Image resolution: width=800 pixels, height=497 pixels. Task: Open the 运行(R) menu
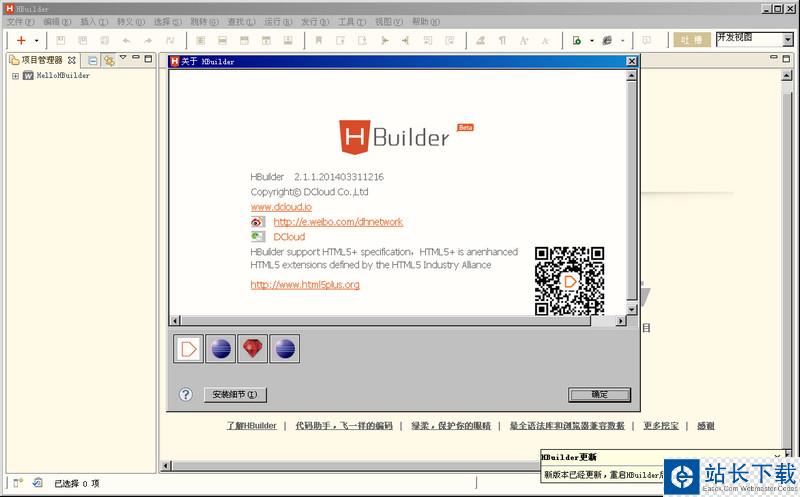pos(278,21)
